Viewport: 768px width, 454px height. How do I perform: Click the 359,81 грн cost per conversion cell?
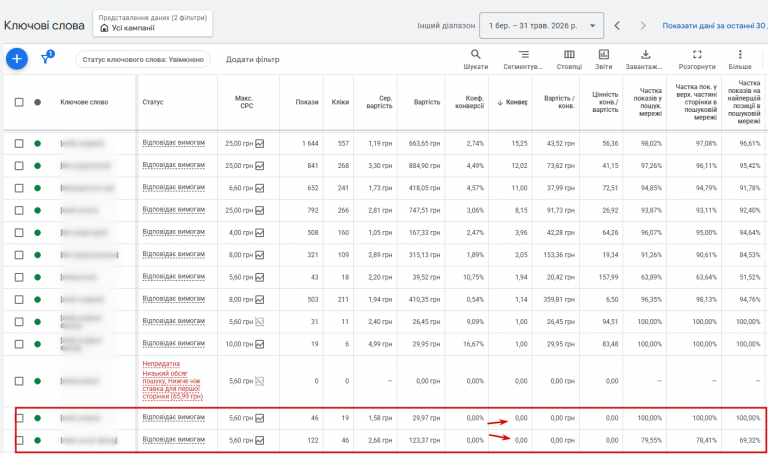[x=558, y=300]
